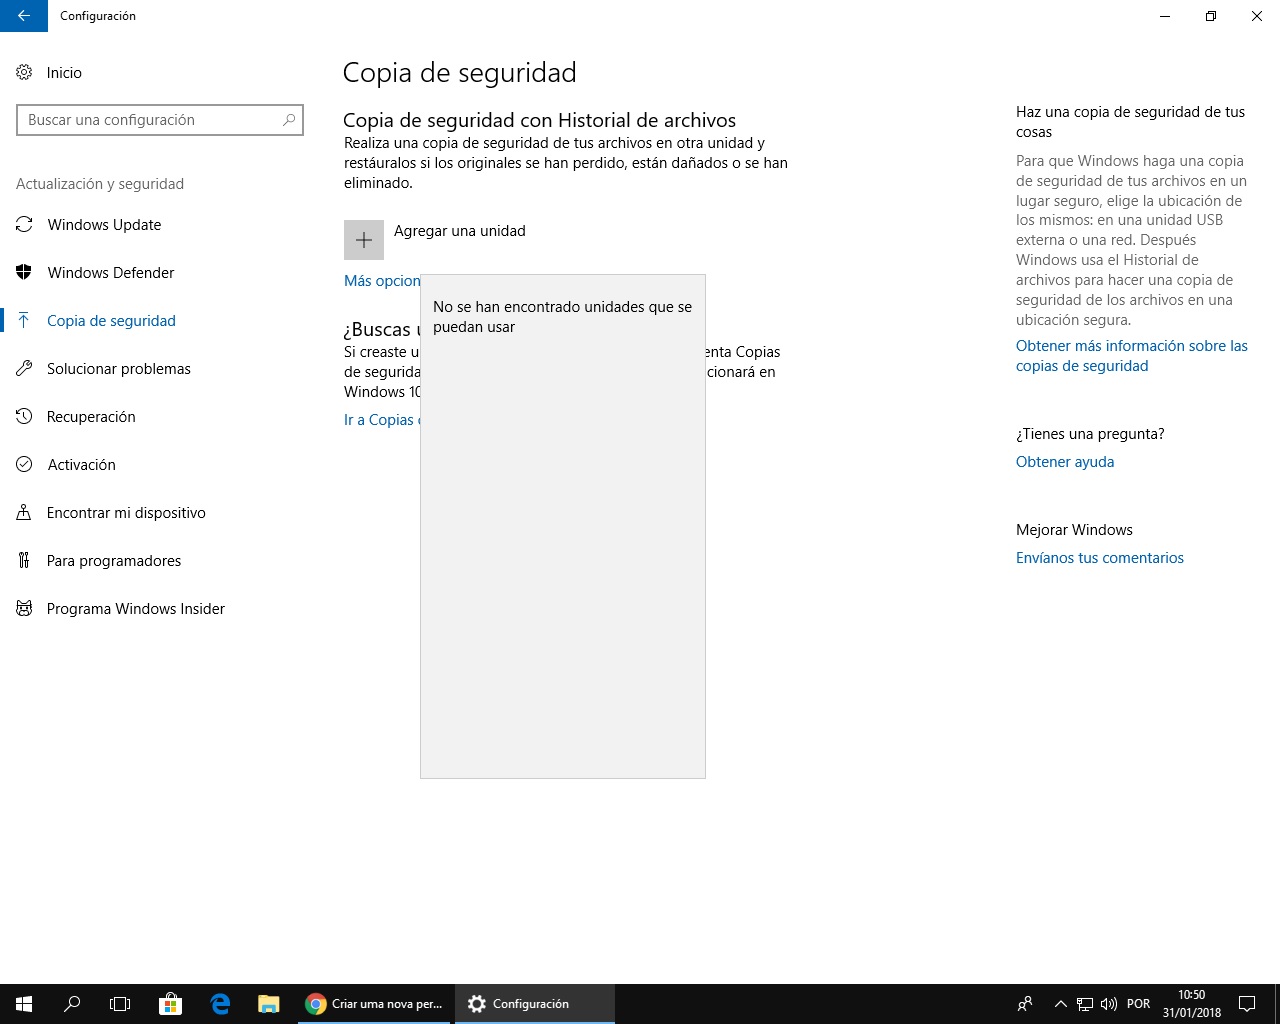Click 'Agregar una unidad' label
The width and height of the screenshot is (1280, 1024).
[x=460, y=231]
